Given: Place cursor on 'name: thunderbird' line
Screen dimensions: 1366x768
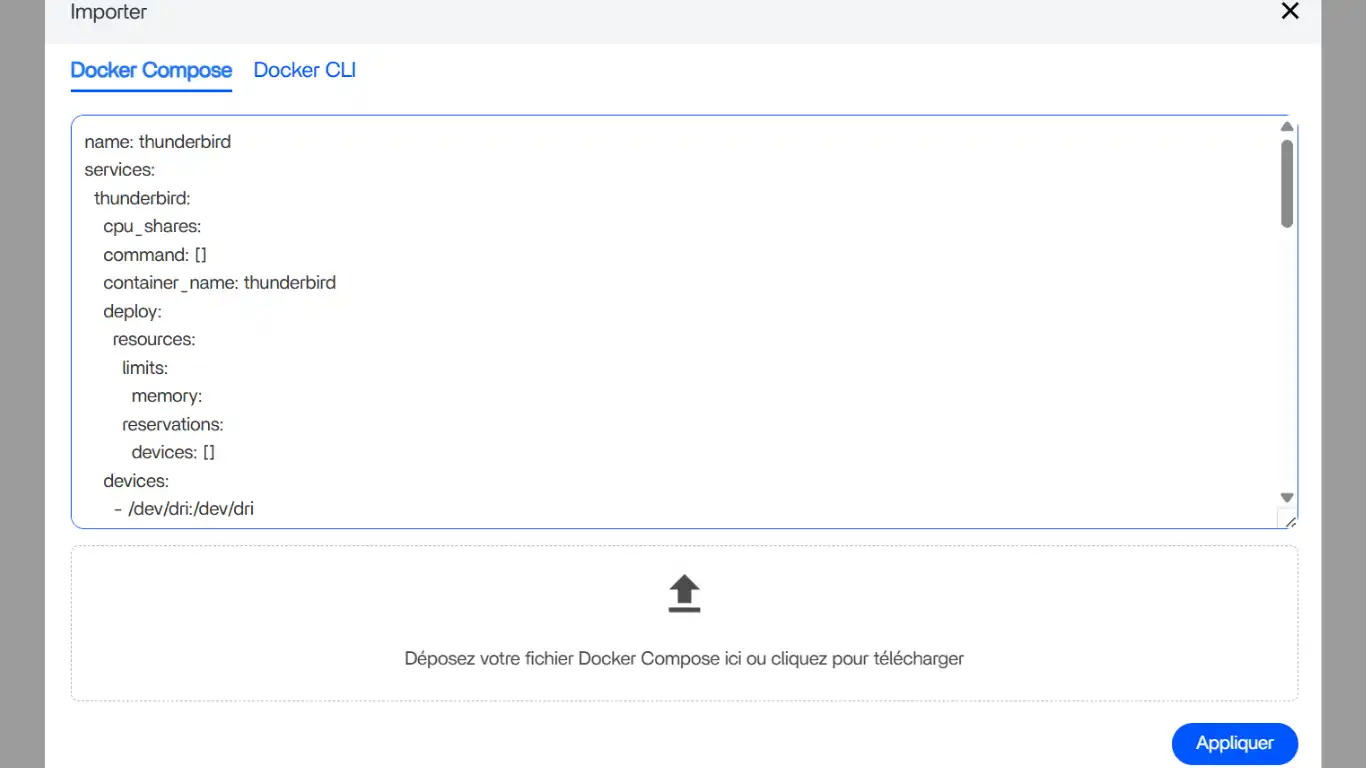Looking at the screenshot, I should 158,142.
